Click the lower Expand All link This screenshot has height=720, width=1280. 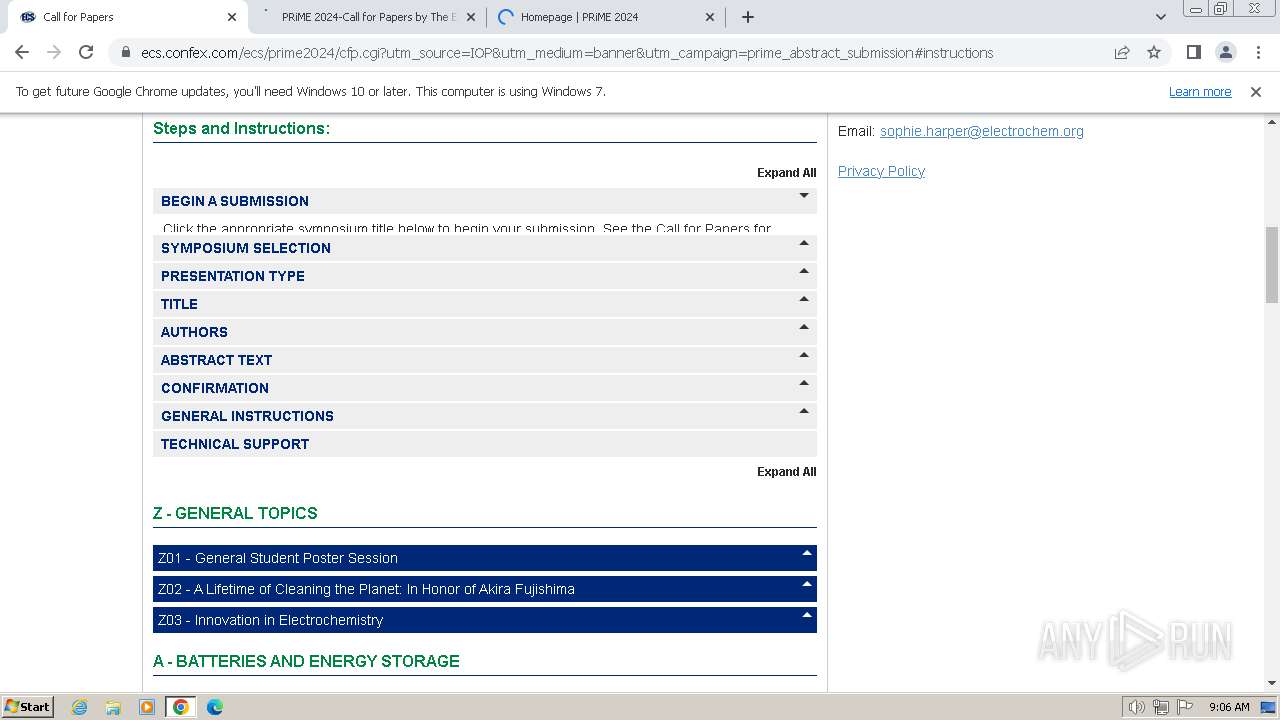[786, 472]
